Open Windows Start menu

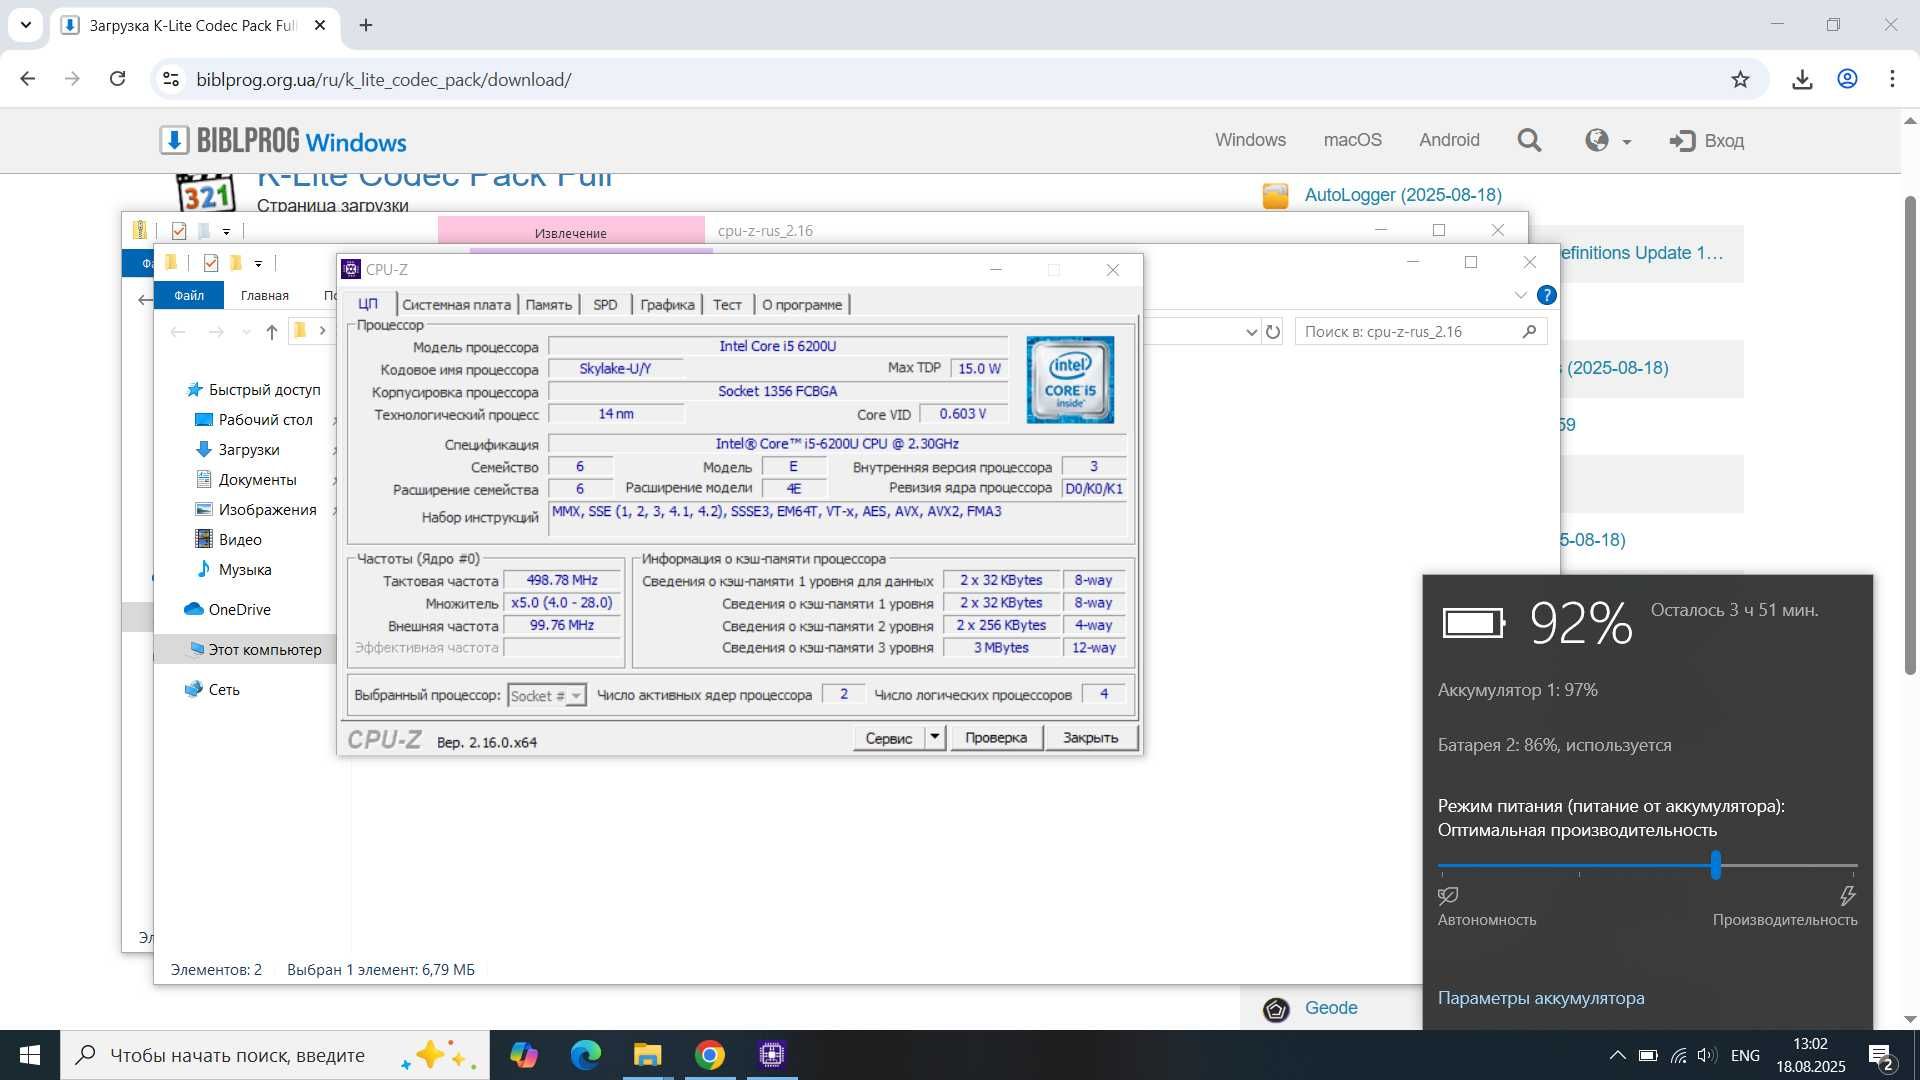(29, 1055)
